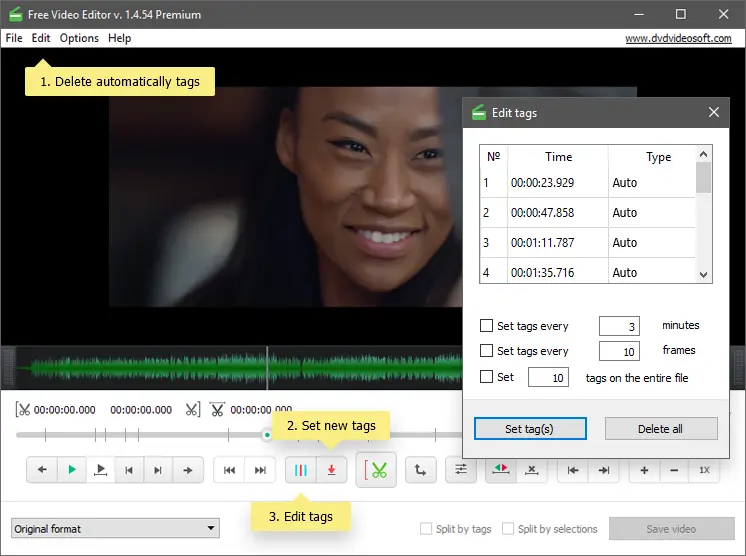Click the minutes value input field
The height and width of the screenshot is (556, 746).
click(619, 326)
